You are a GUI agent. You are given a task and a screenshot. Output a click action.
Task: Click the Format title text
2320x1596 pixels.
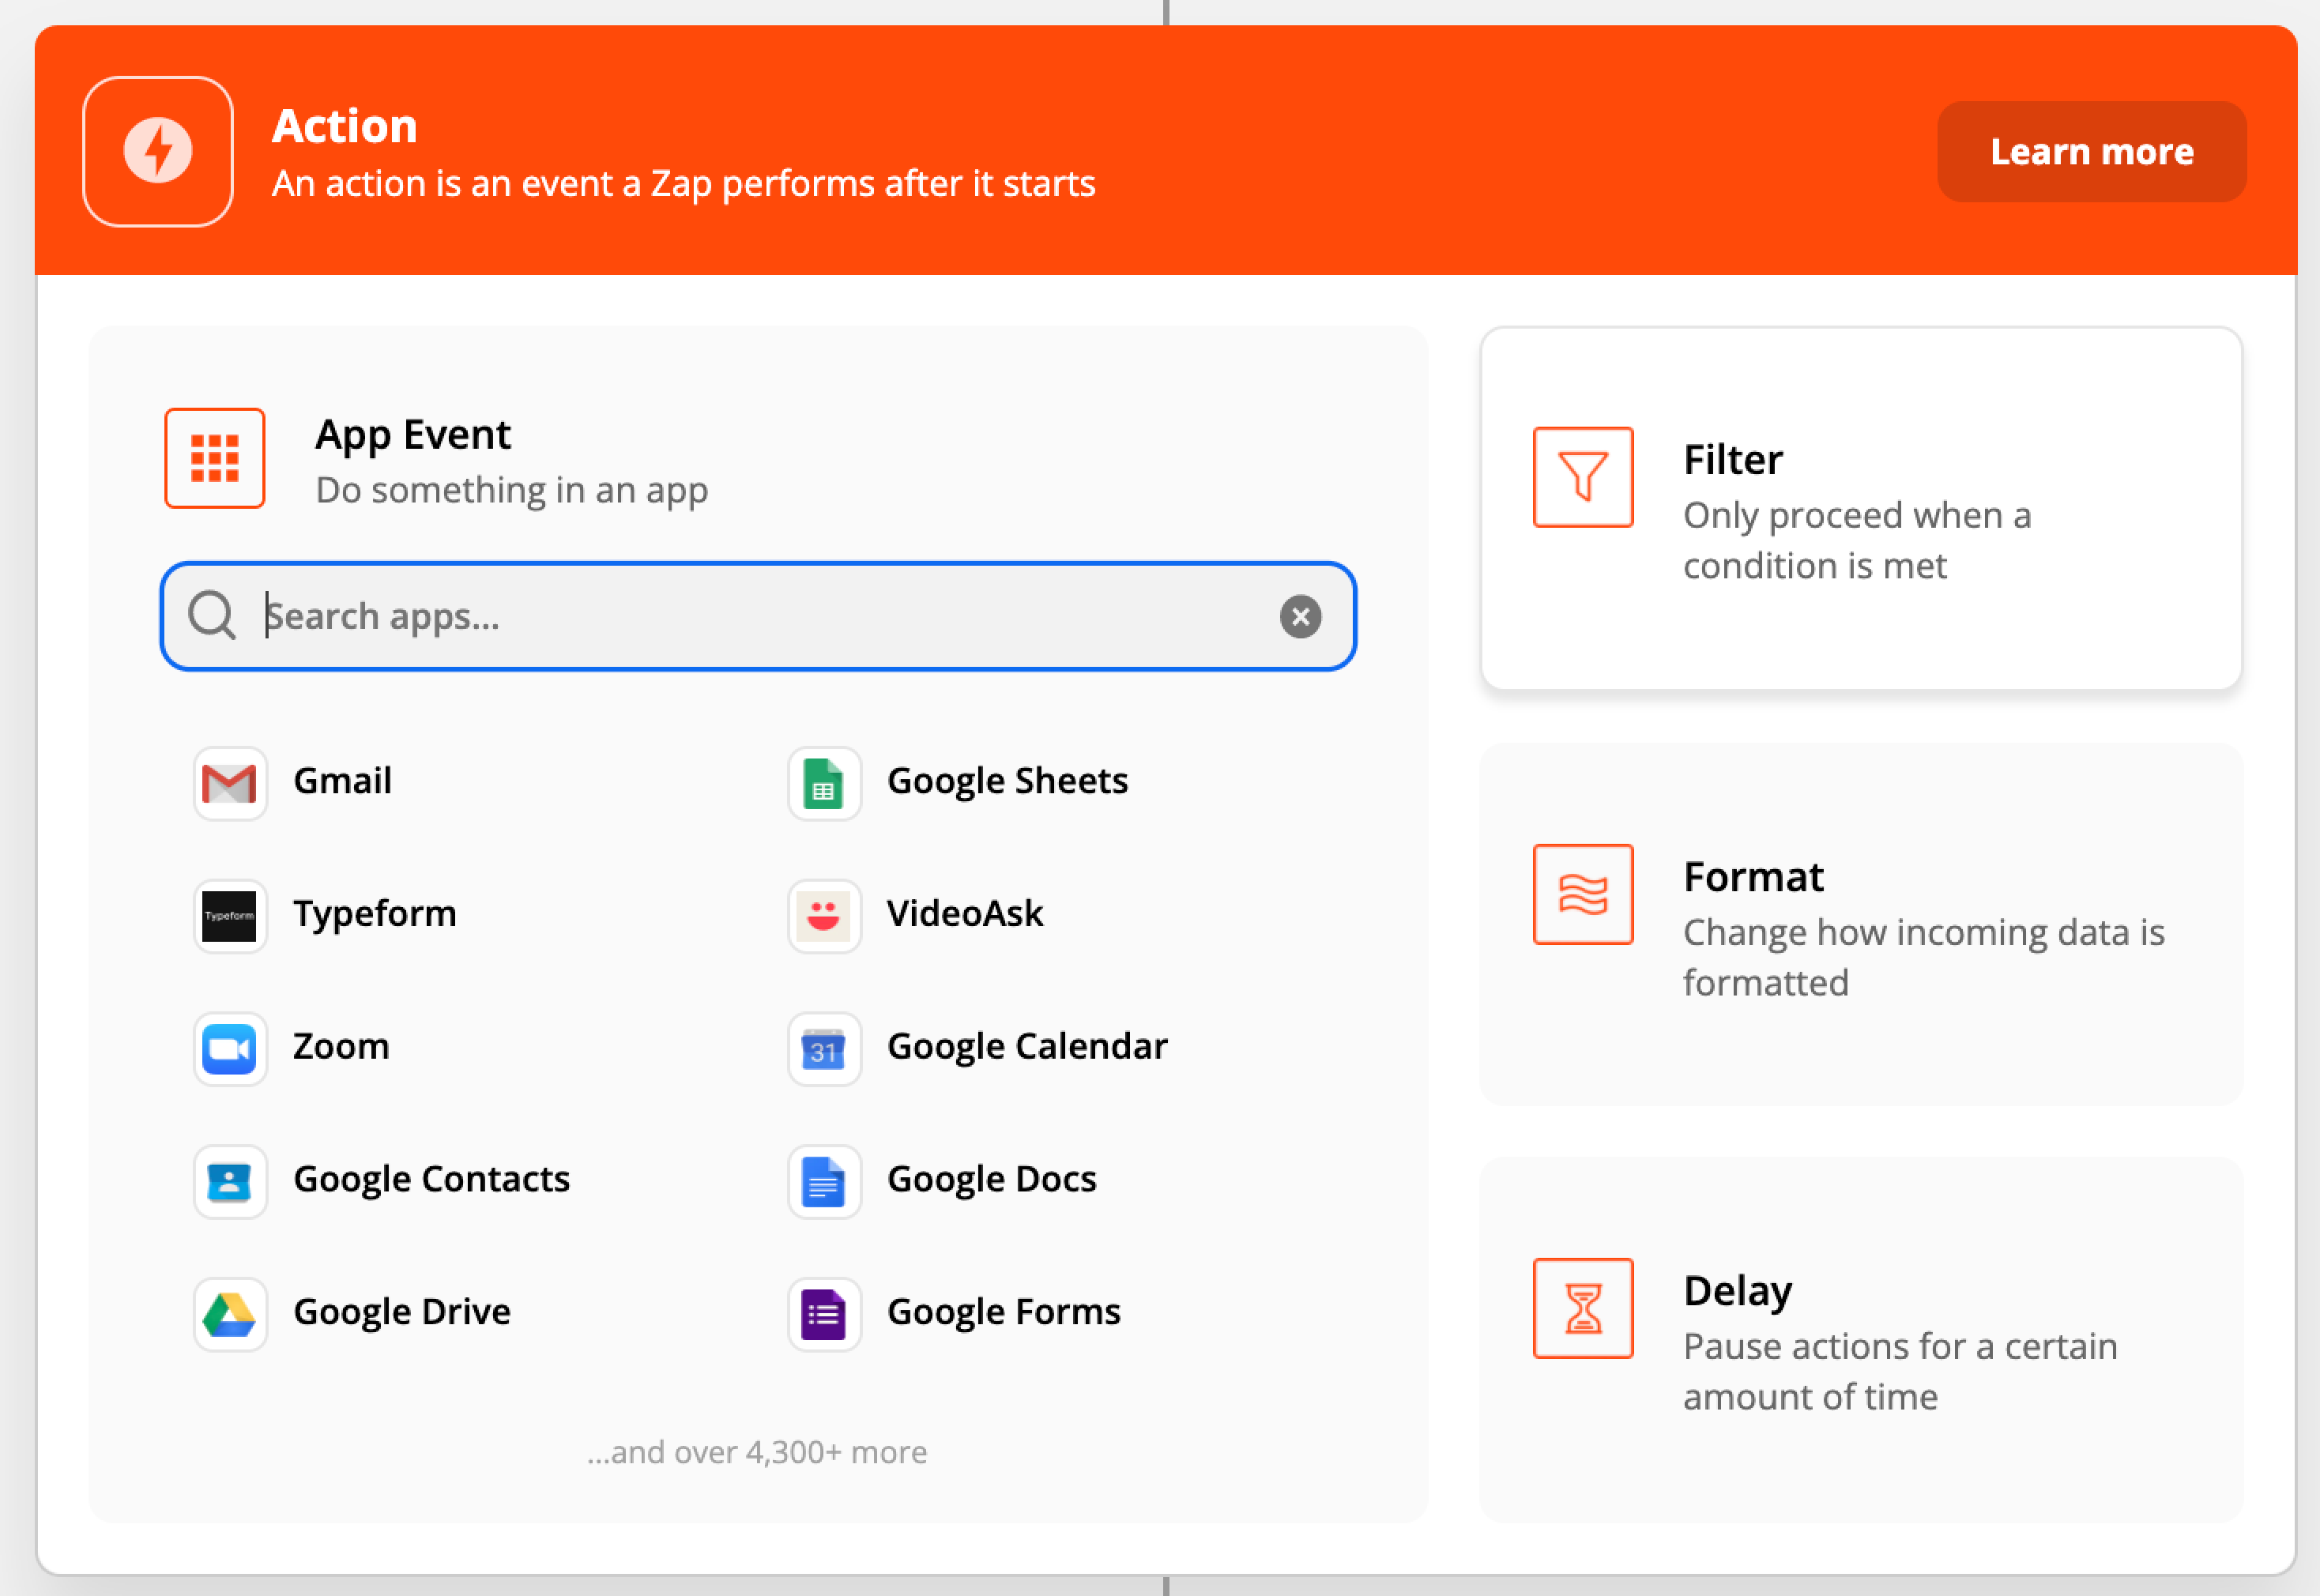1753,877
